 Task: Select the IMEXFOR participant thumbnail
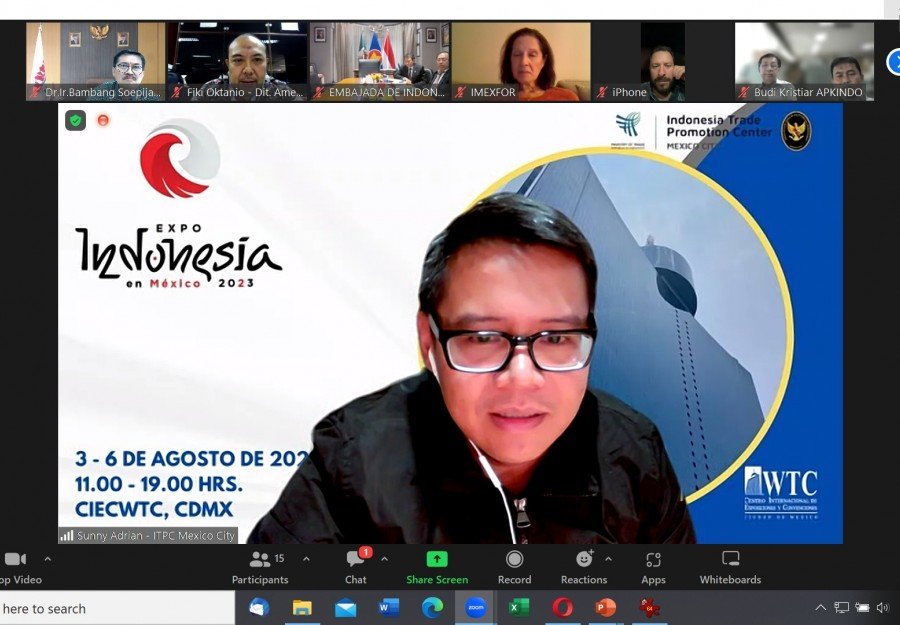point(520,61)
